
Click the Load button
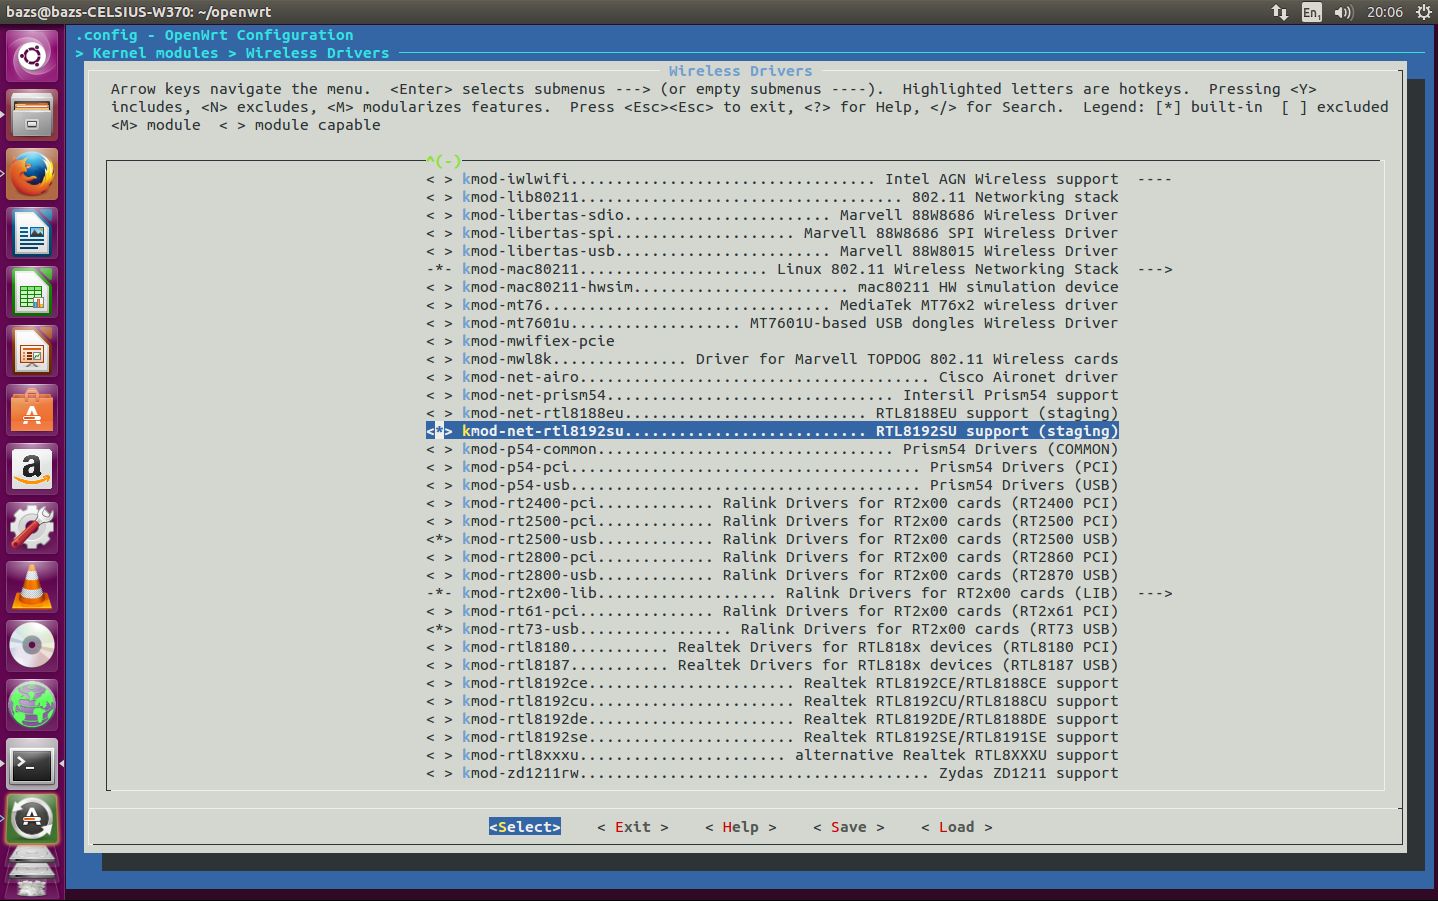(957, 827)
